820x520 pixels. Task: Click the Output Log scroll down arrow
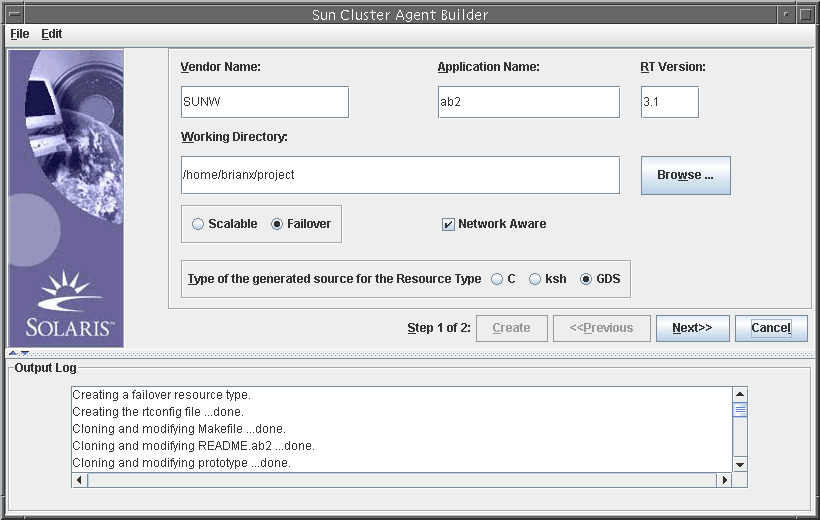click(x=740, y=465)
